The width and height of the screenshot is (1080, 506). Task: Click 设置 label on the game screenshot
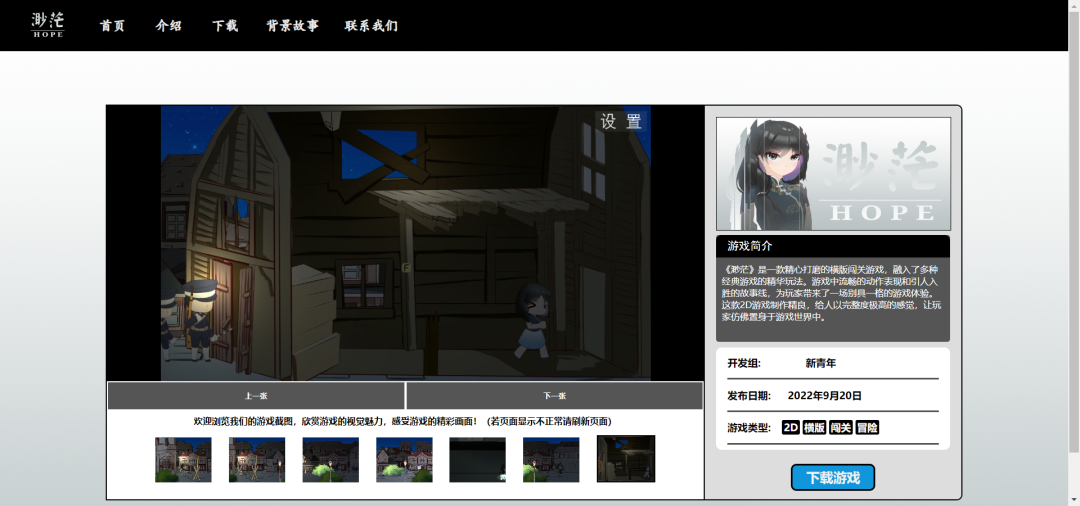[x=621, y=122]
